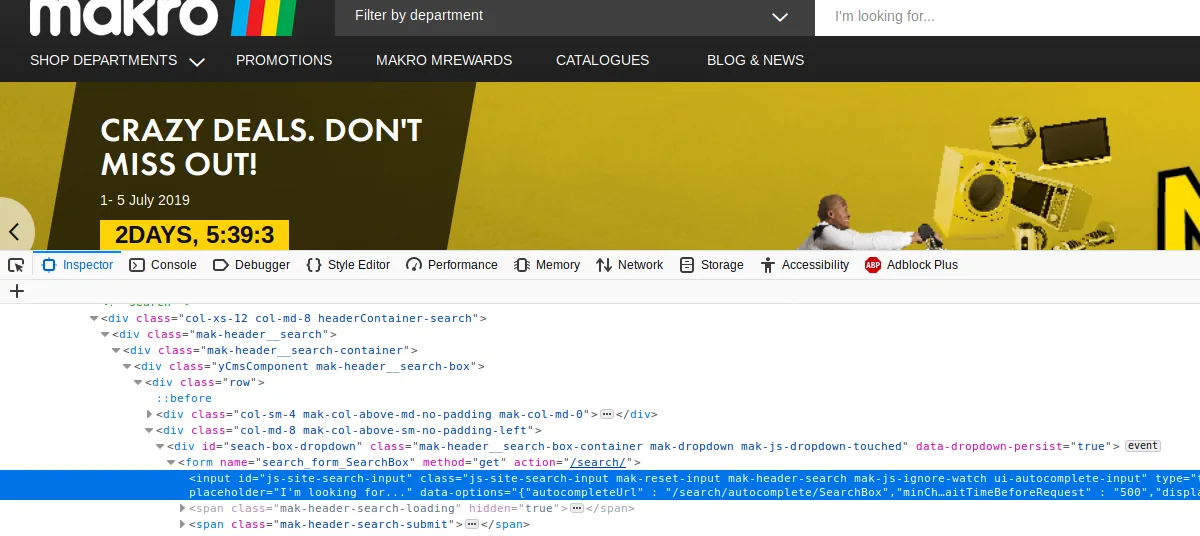
Task: Open the Accessibility tab
Action: (x=804, y=265)
